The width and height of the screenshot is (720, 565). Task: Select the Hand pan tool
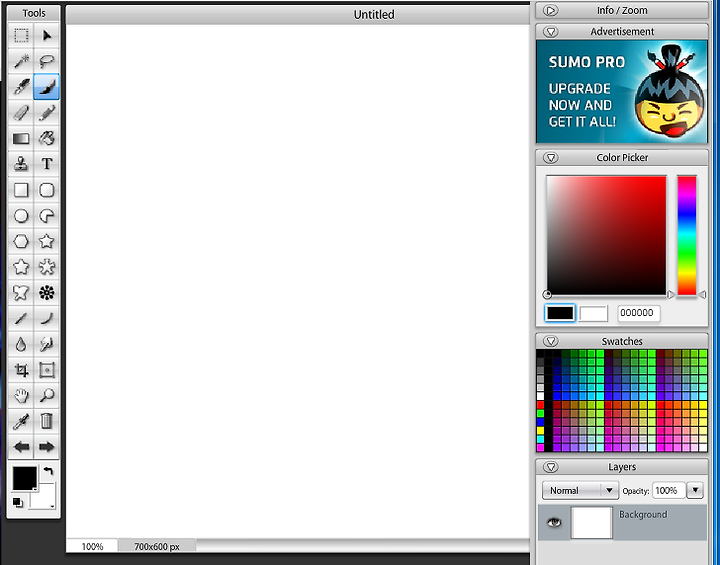click(21, 396)
